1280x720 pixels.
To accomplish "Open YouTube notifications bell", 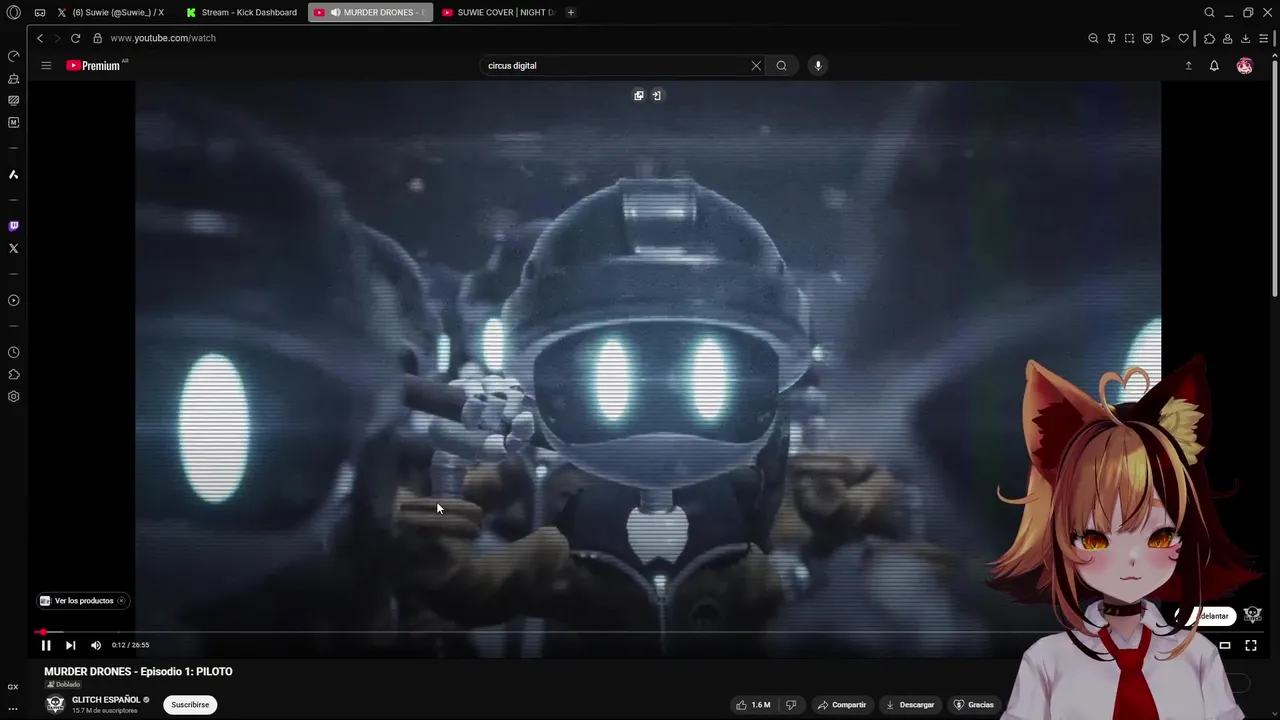I will point(1214,66).
